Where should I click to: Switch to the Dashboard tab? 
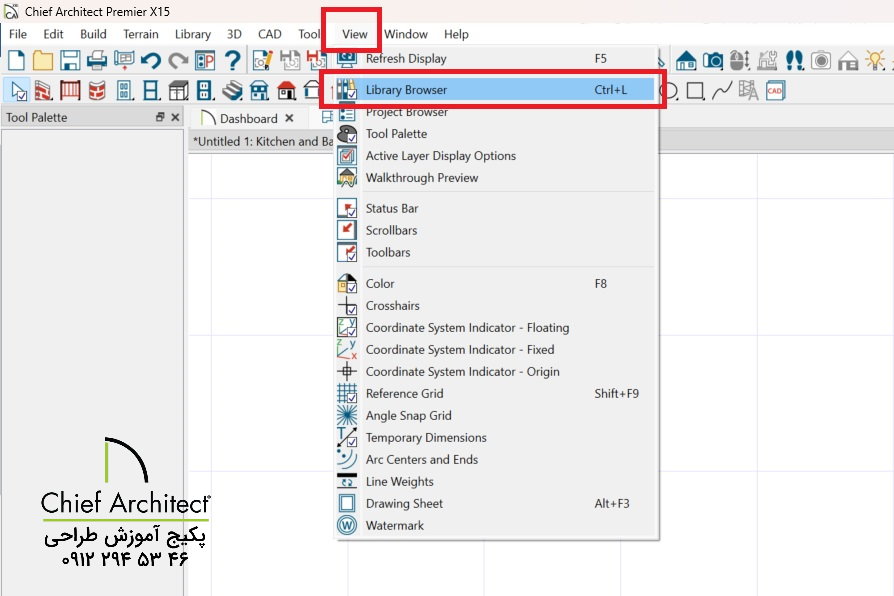(x=249, y=119)
